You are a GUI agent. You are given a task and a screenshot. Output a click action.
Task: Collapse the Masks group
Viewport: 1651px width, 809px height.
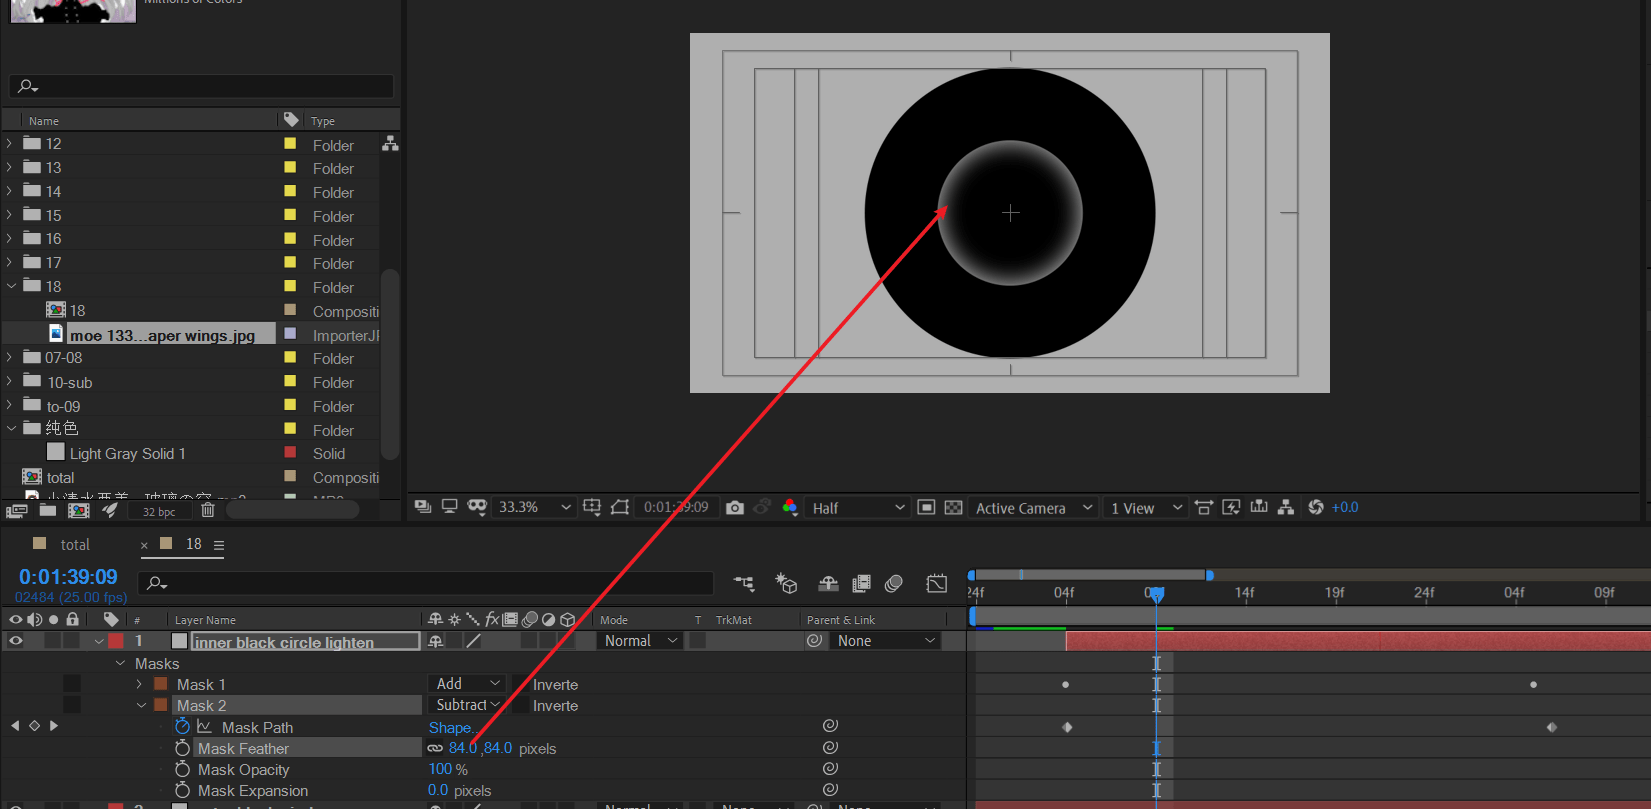click(x=121, y=663)
